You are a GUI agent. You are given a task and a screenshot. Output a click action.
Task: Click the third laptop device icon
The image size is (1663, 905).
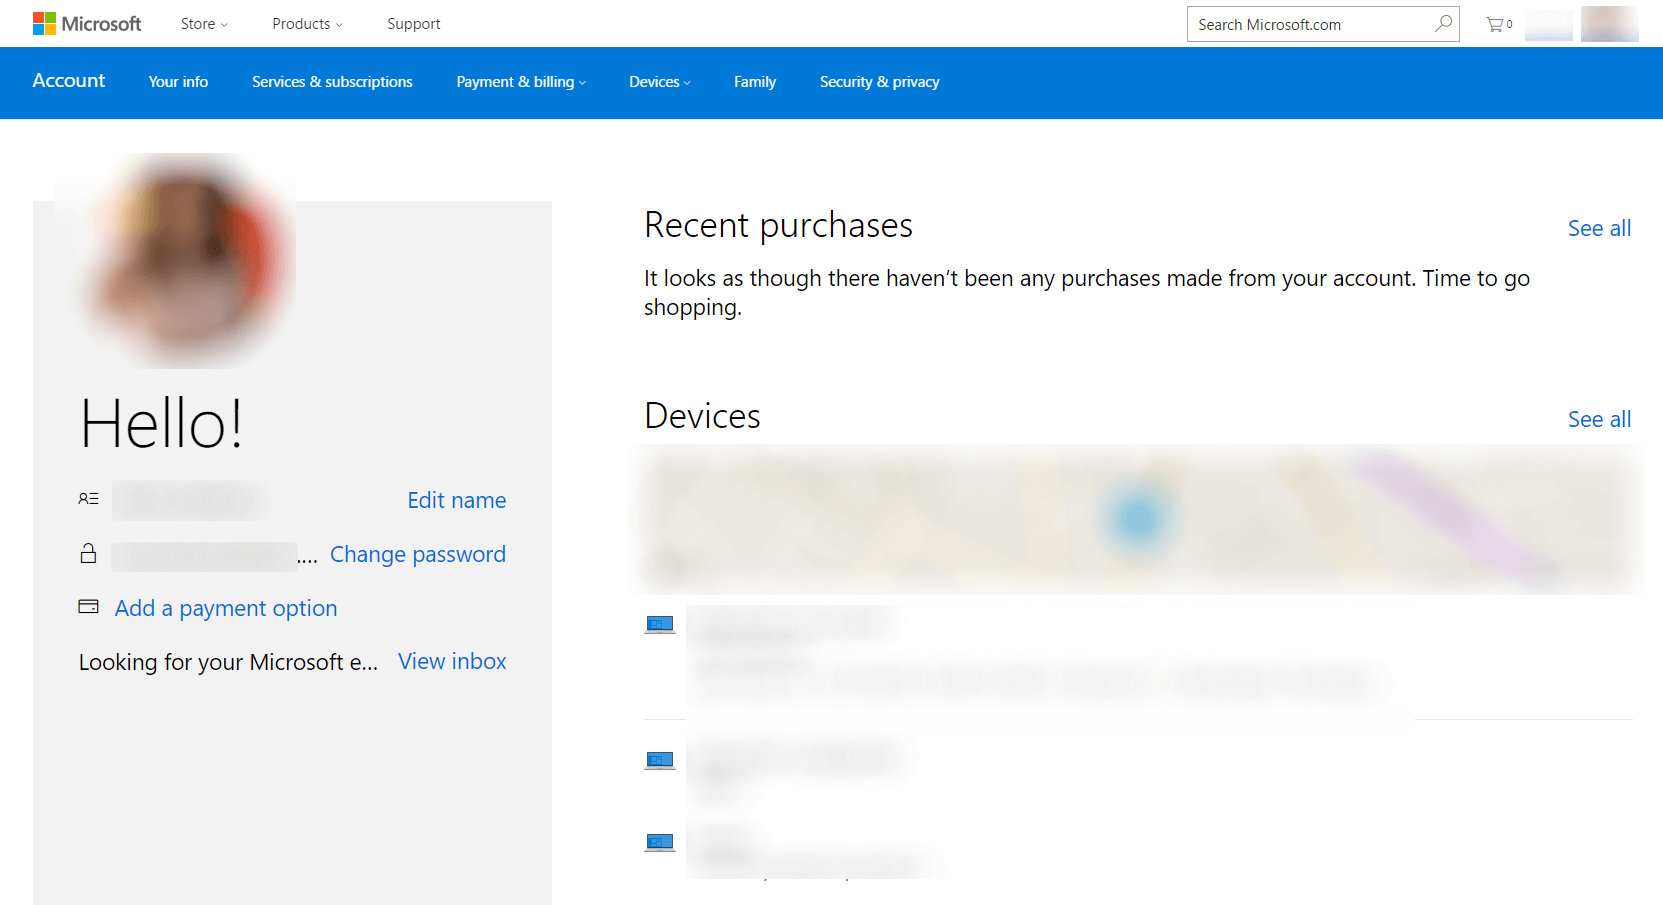(x=660, y=842)
